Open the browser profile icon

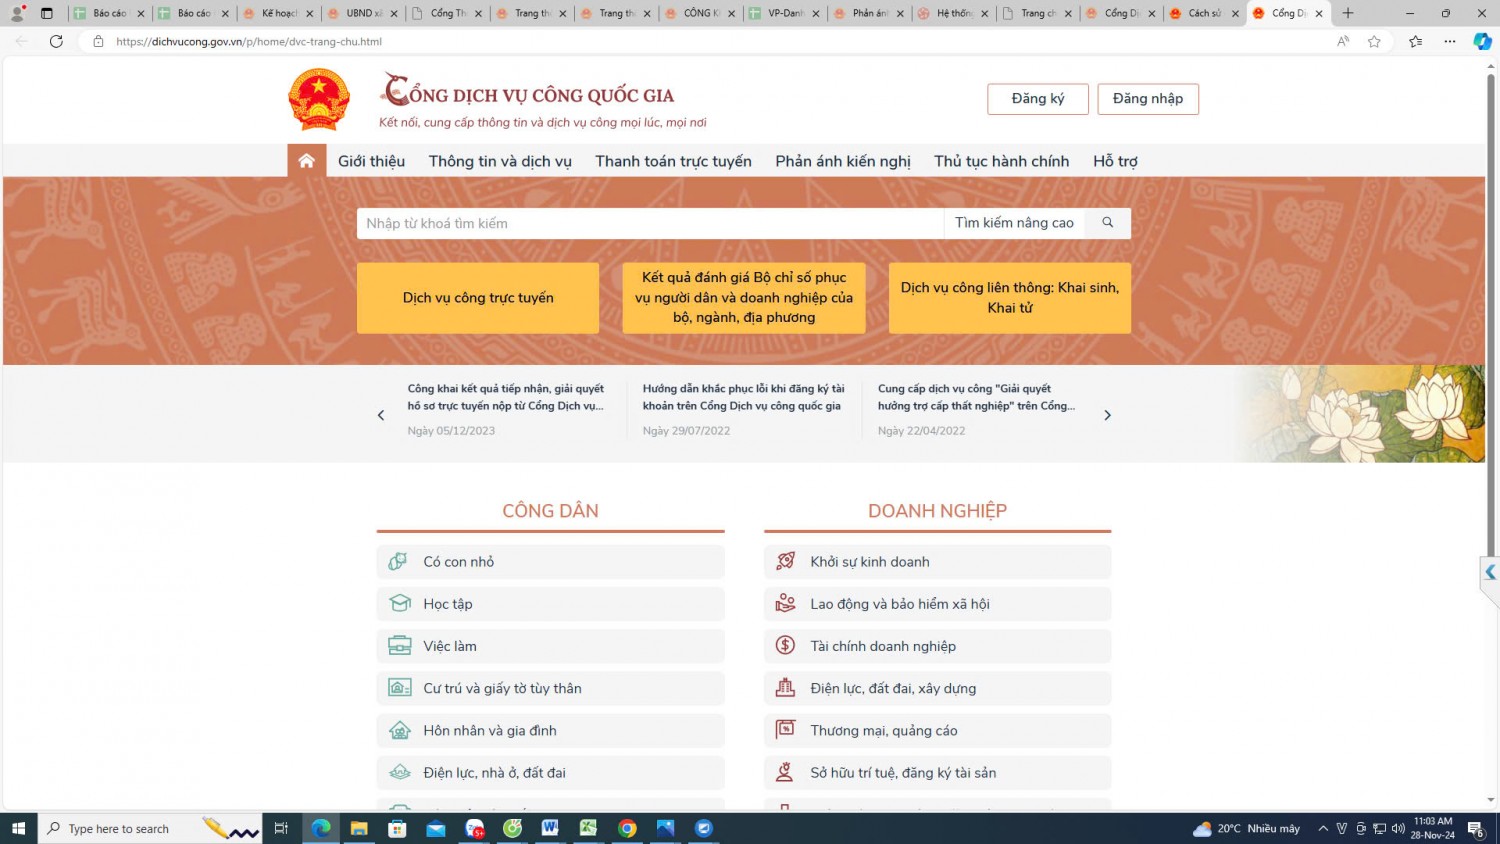point(17,13)
